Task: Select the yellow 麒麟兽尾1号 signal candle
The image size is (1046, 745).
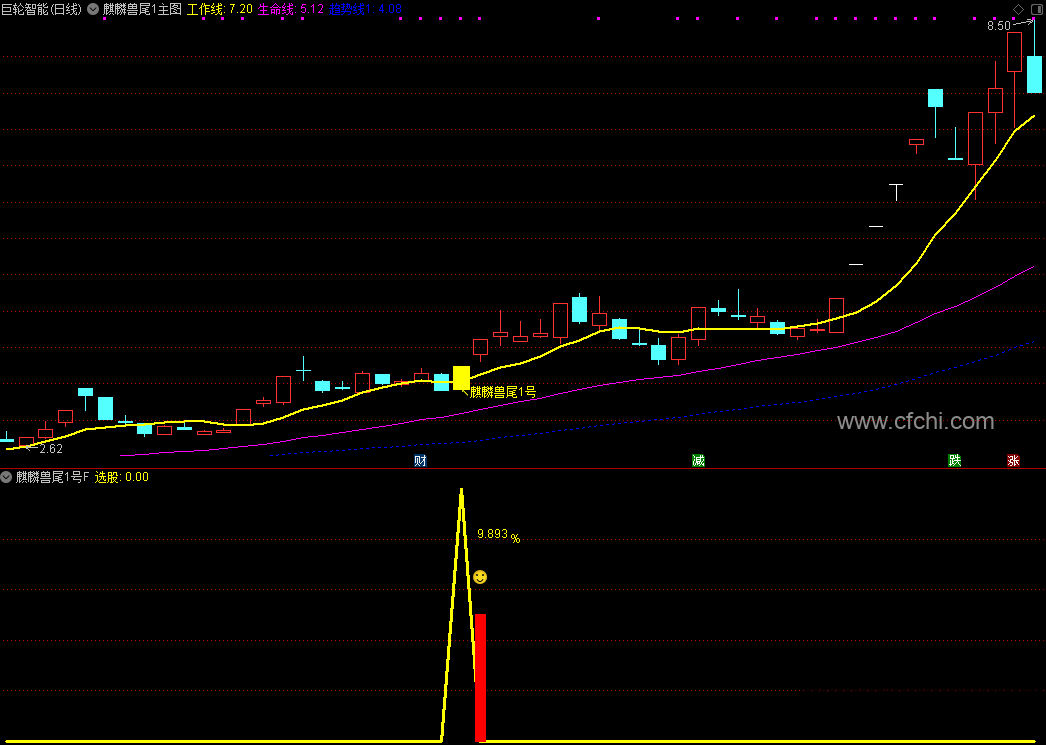Action: (x=461, y=378)
